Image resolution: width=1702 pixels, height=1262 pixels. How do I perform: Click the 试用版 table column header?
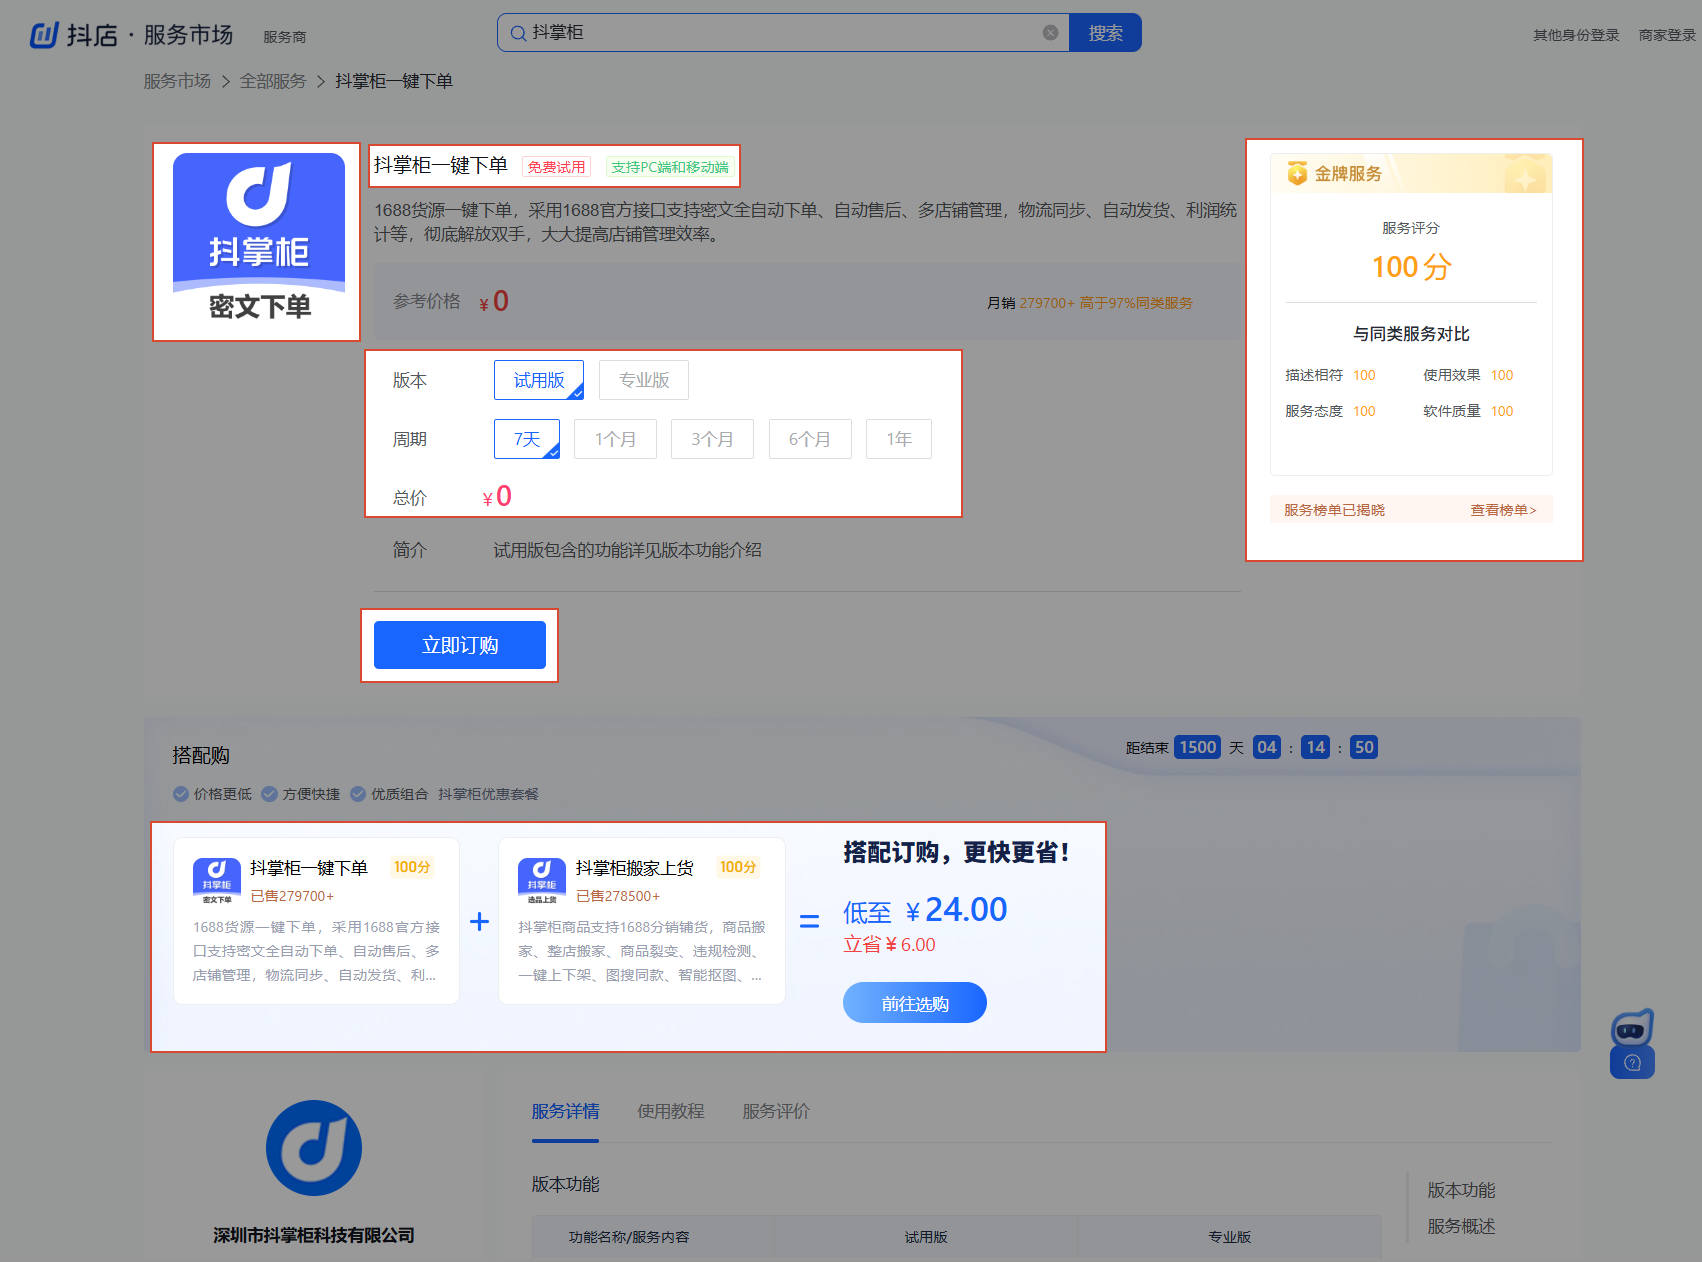926,1237
